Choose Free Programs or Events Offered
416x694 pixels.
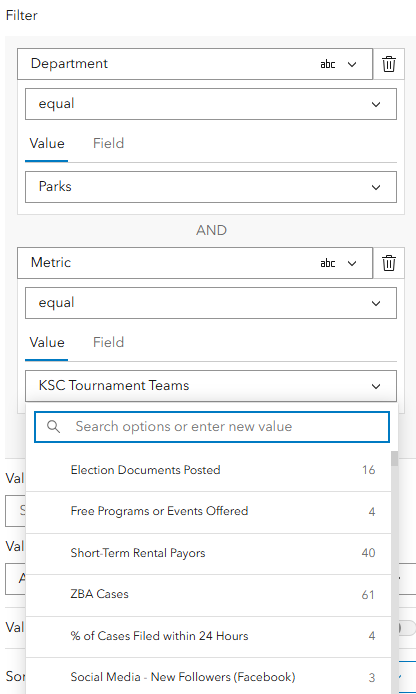tap(208, 512)
